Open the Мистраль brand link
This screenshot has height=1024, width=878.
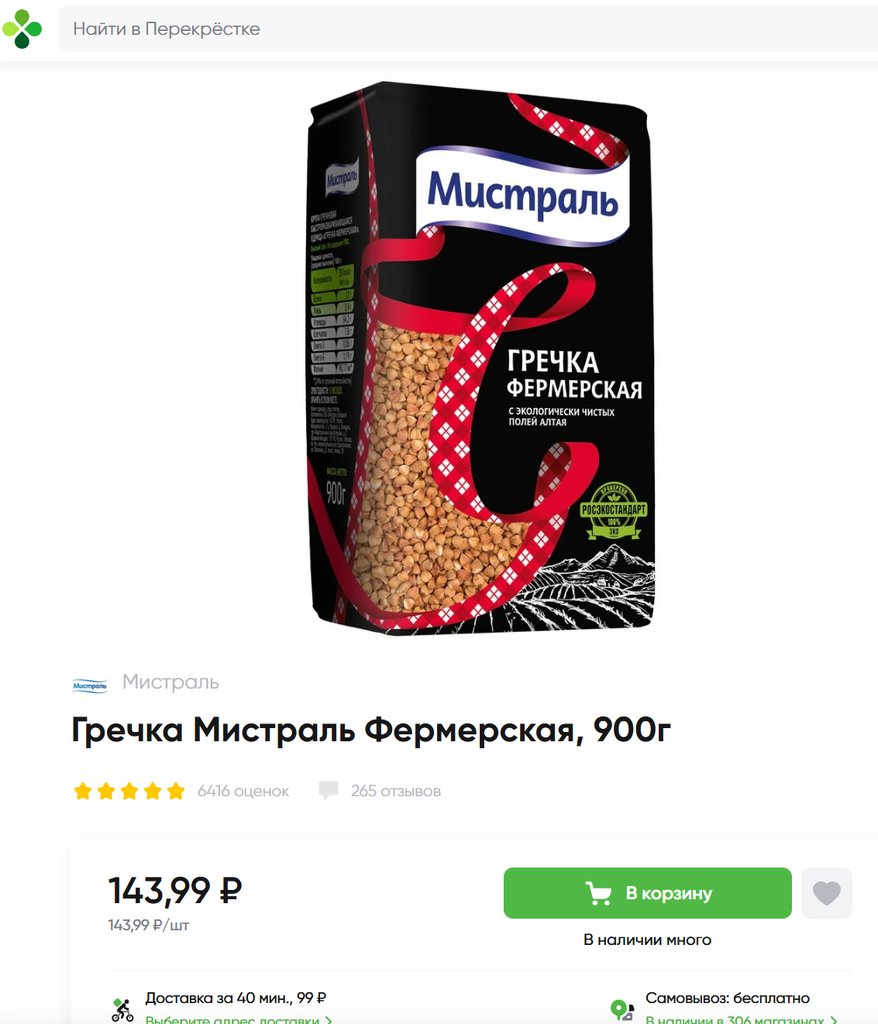pyautogui.click(x=171, y=682)
